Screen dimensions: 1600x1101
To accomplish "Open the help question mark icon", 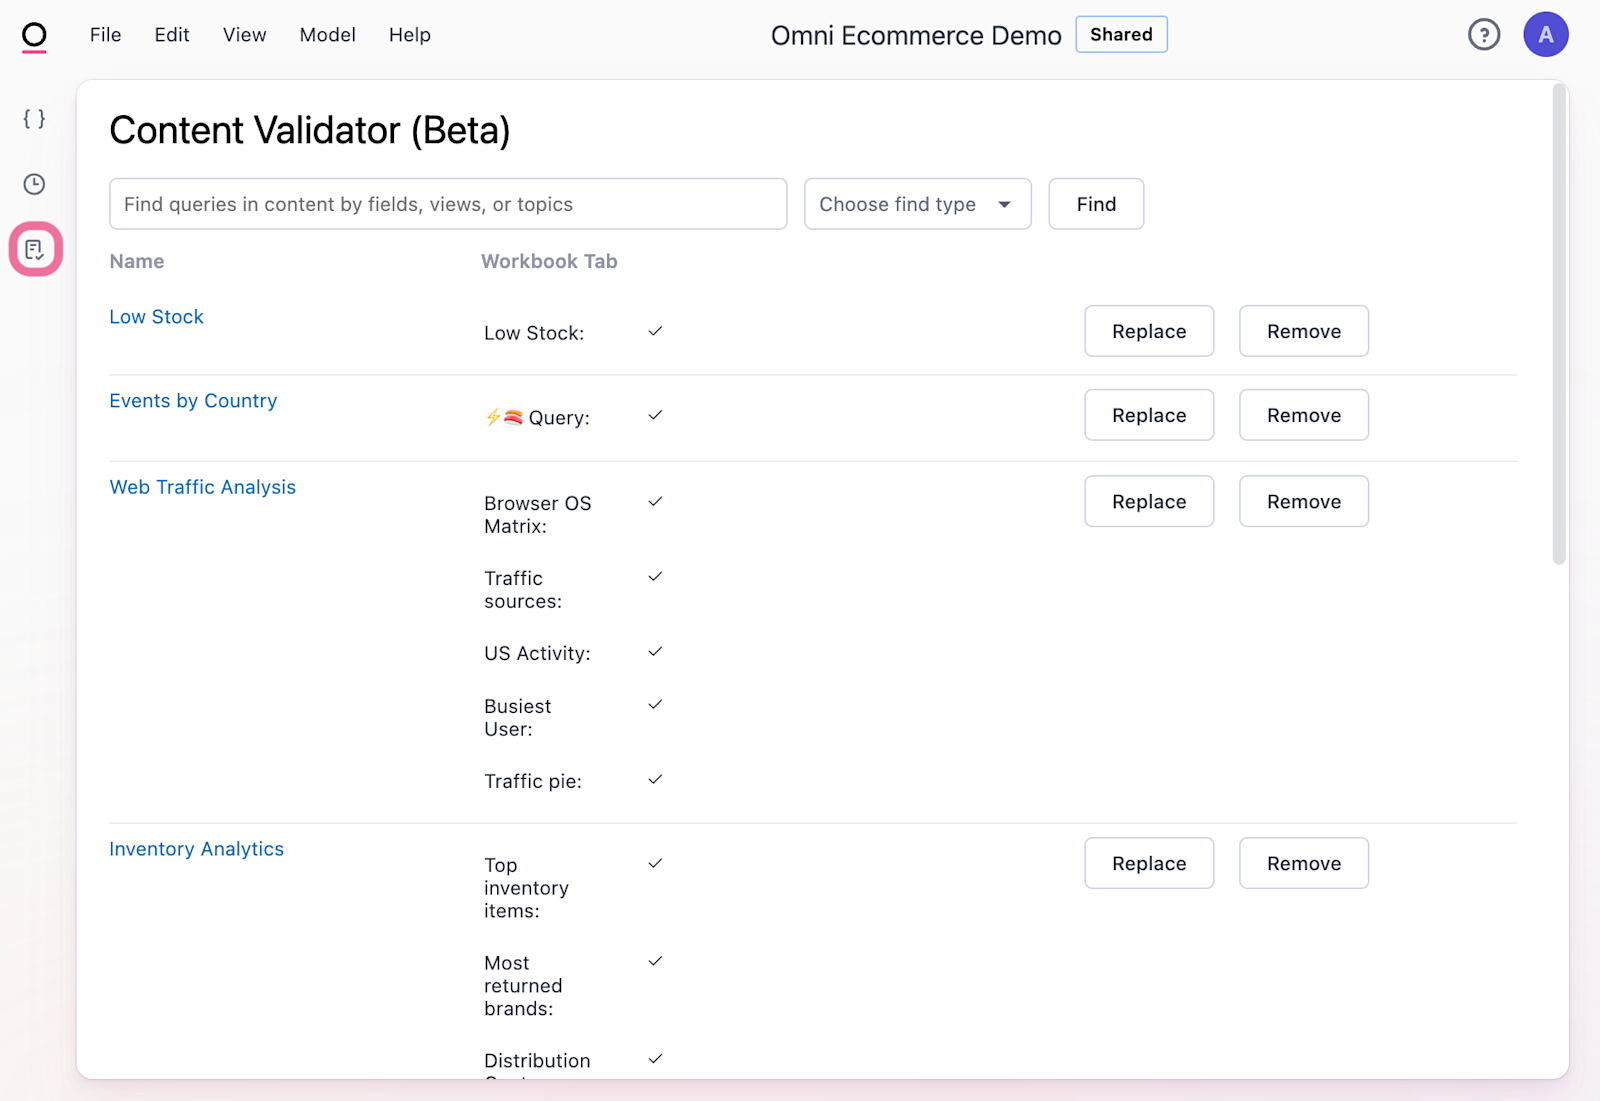I will tap(1484, 34).
